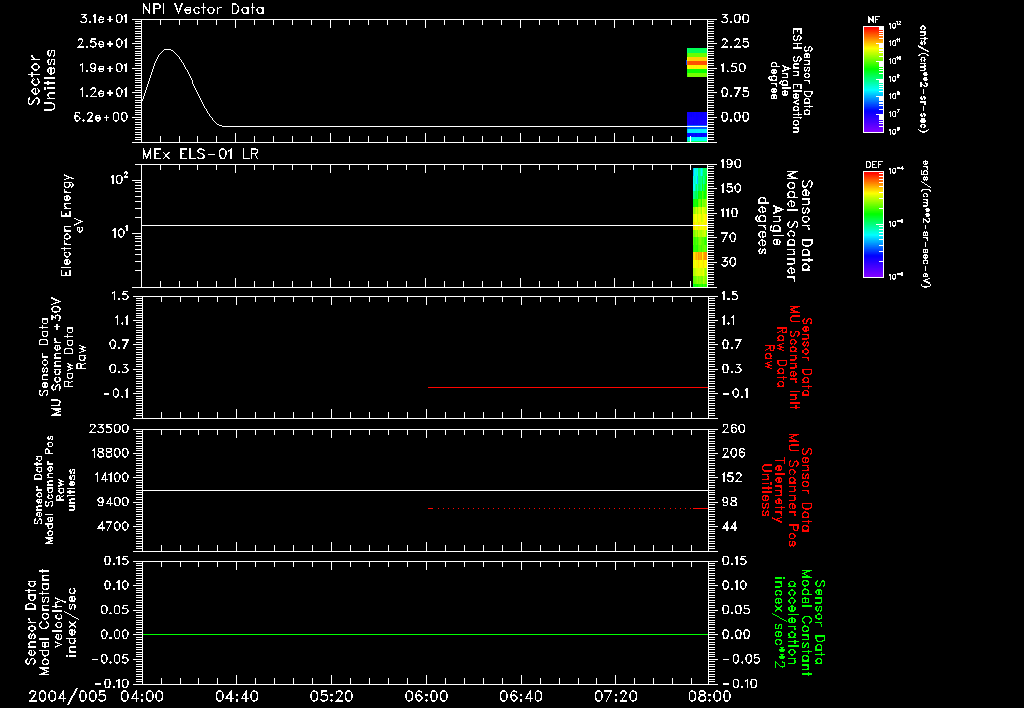Click the '04:00' time axis label
This screenshot has width=1024, height=708.
click(142, 696)
